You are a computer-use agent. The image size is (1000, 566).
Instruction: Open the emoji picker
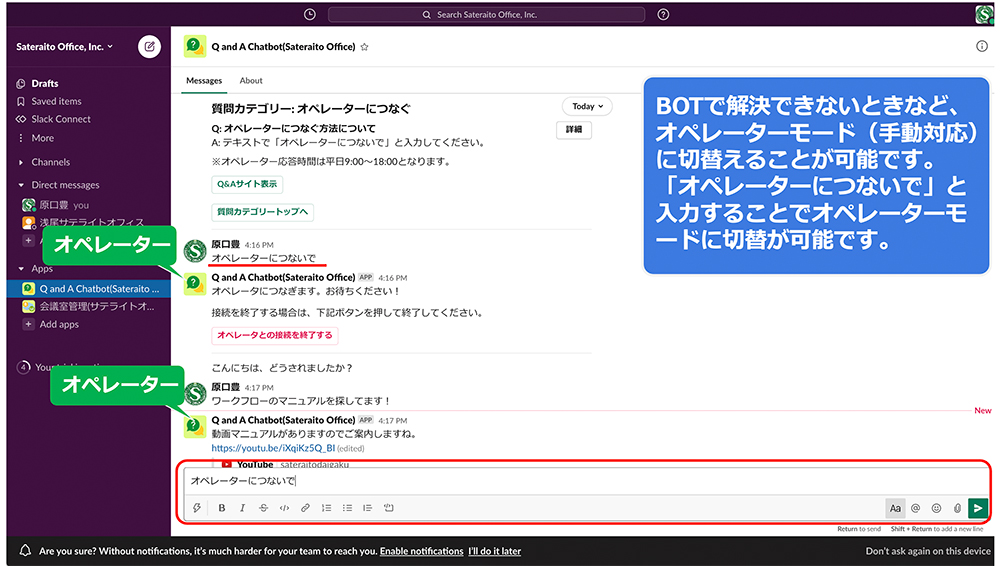pyautogui.click(x=936, y=508)
